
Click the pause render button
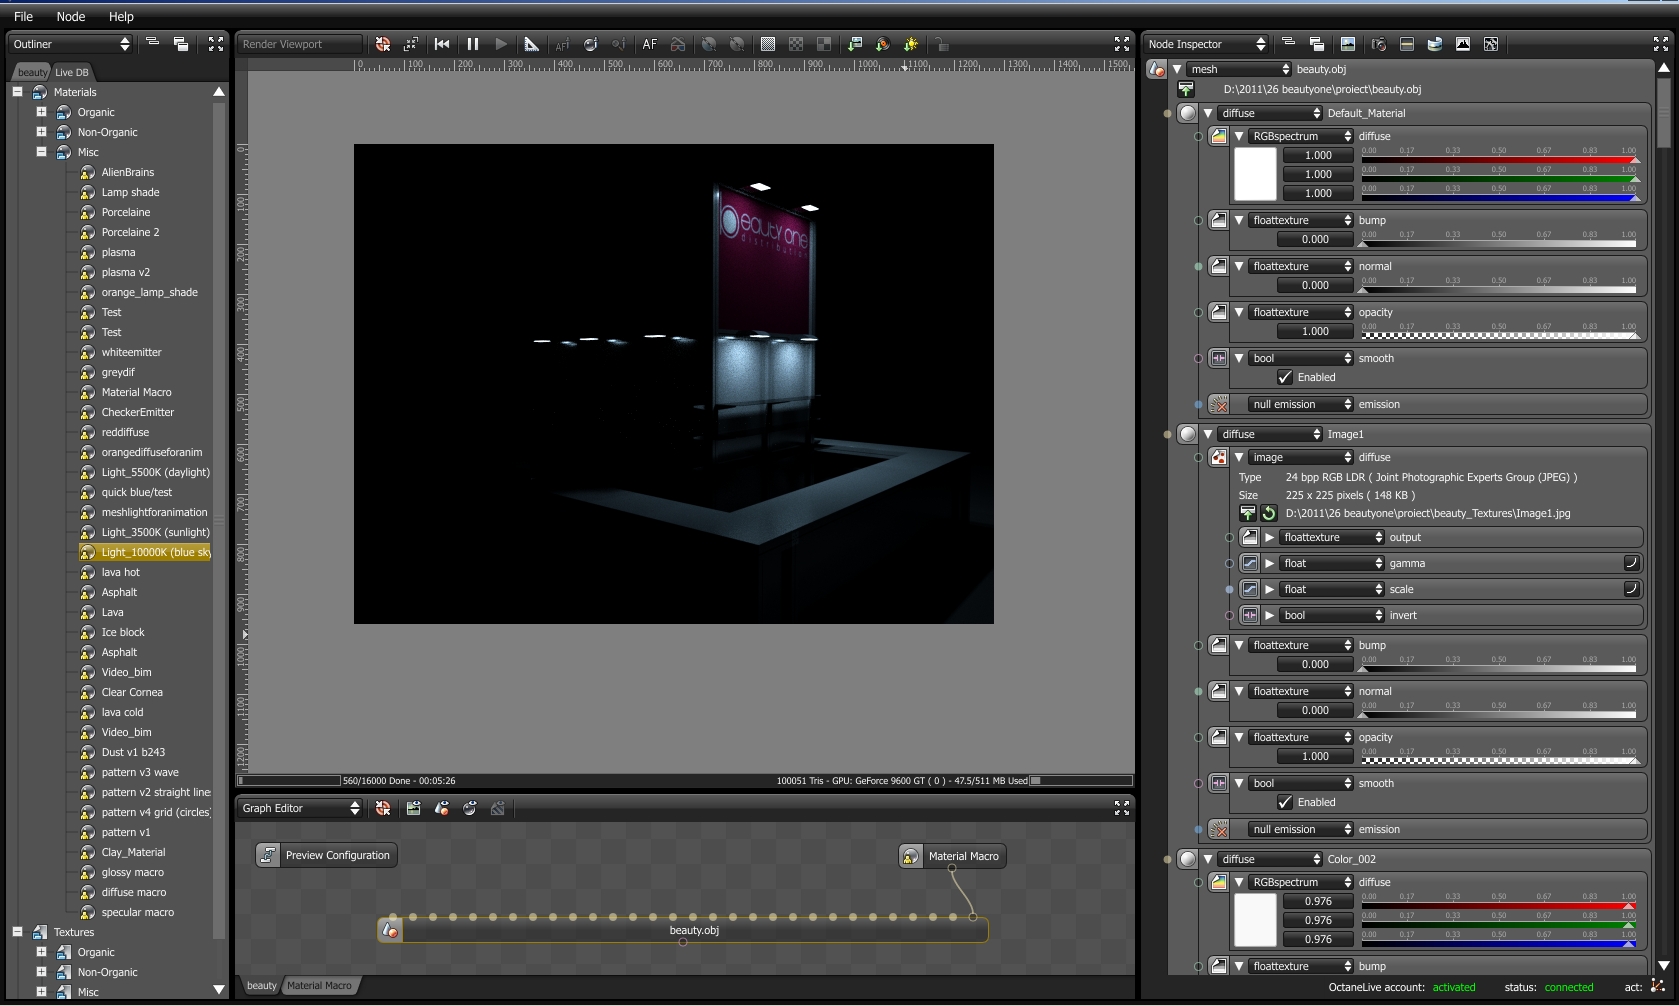[x=473, y=44]
